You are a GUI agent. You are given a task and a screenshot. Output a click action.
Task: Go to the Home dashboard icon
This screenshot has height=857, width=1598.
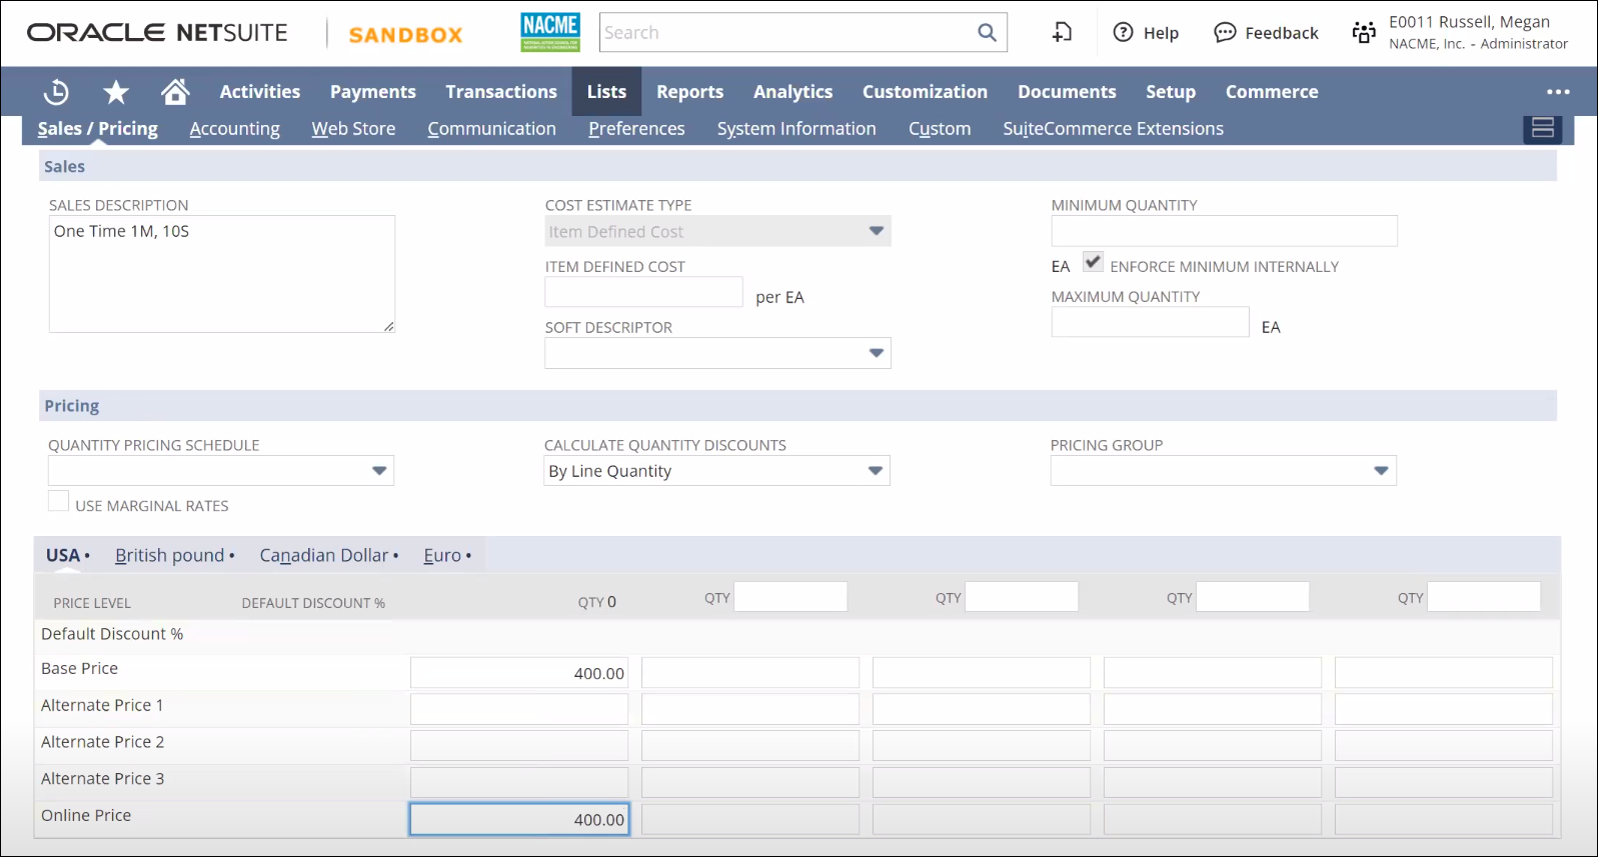pyautogui.click(x=175, y=92)
